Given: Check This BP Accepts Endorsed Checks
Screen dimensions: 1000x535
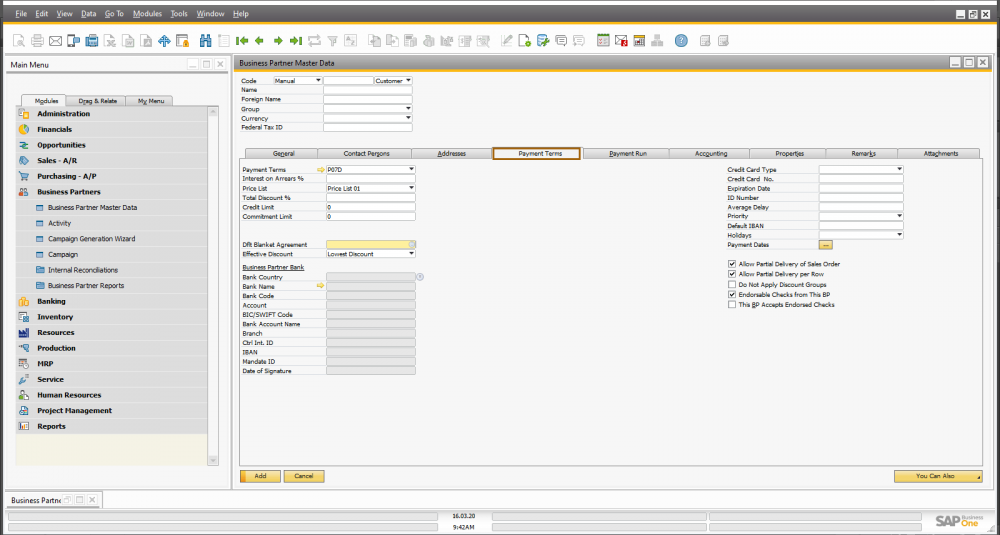Looking at the screenshot, I should [x=731, y=305].
